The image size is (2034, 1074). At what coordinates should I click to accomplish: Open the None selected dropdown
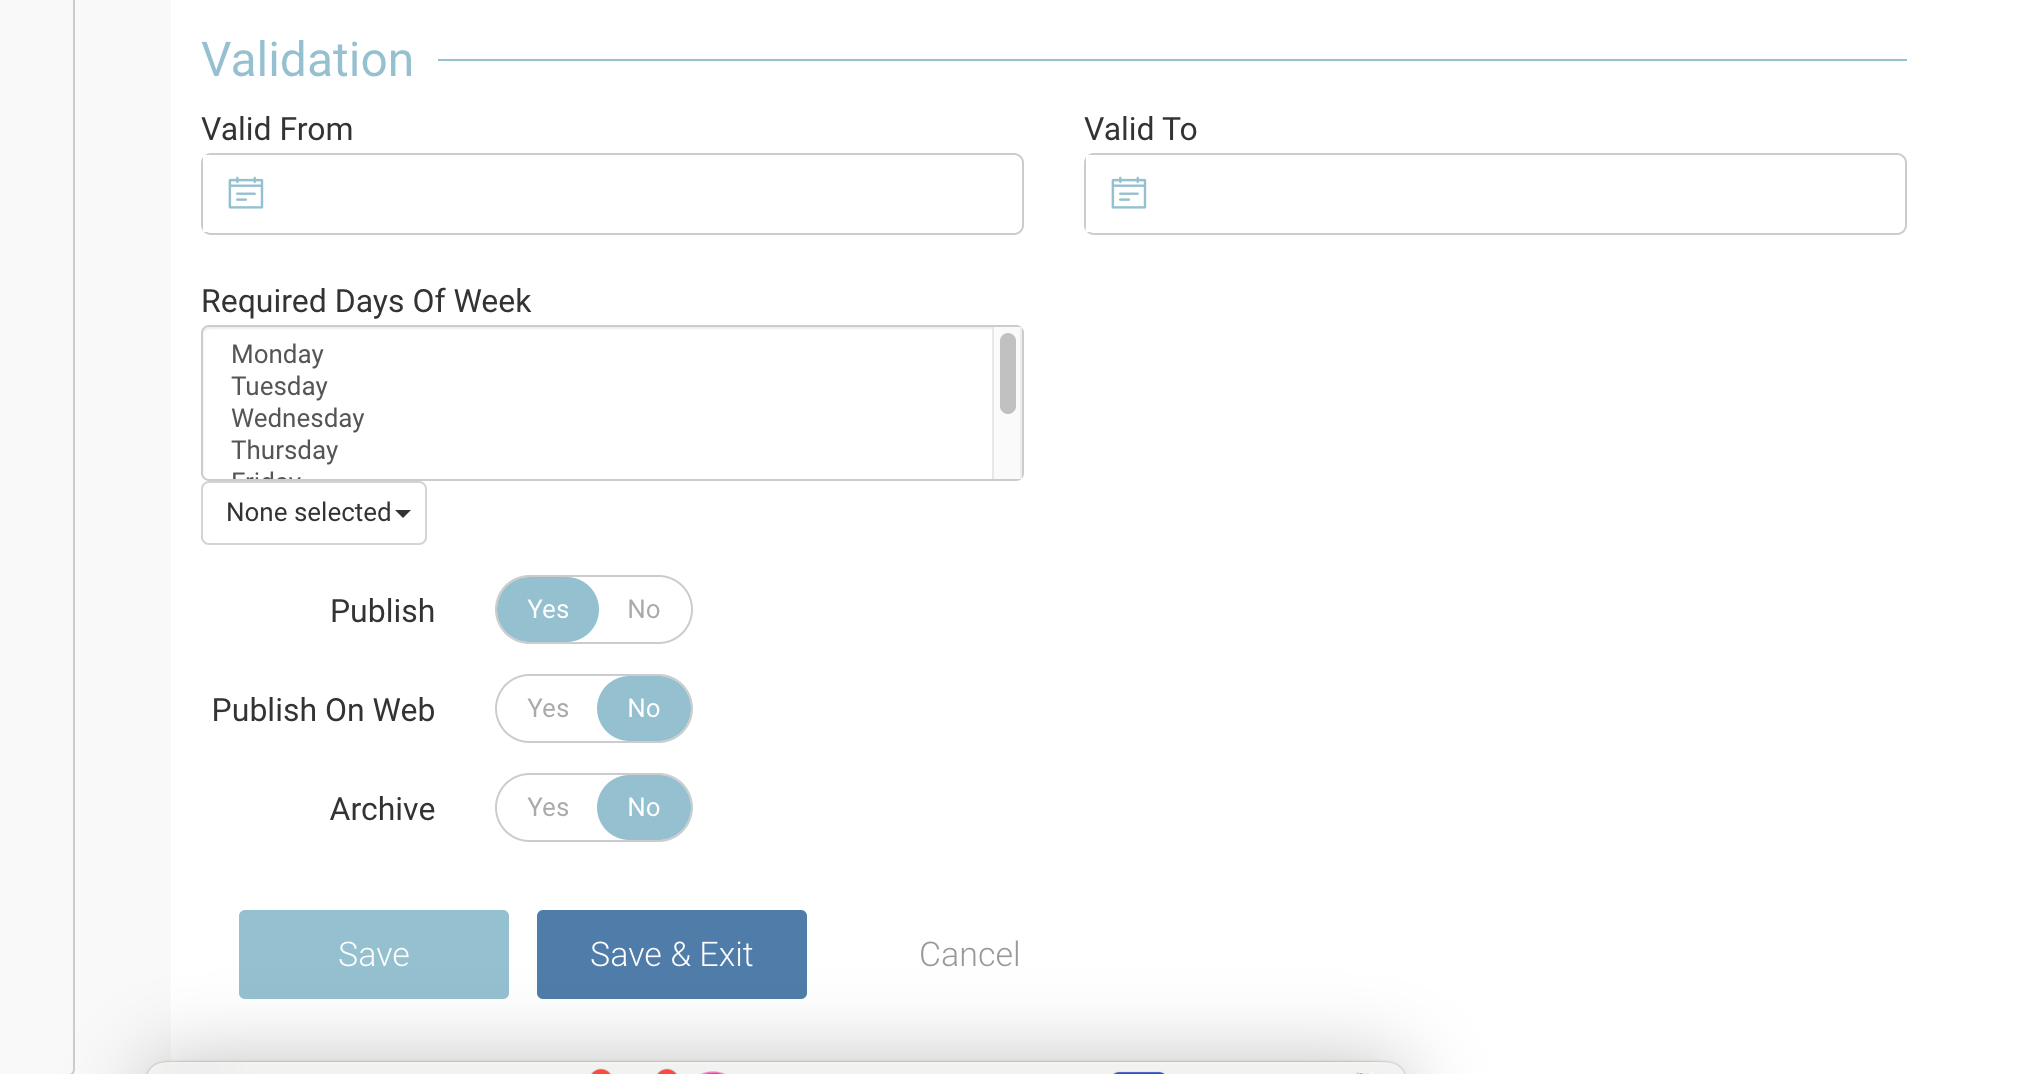(x=314, y=513)
